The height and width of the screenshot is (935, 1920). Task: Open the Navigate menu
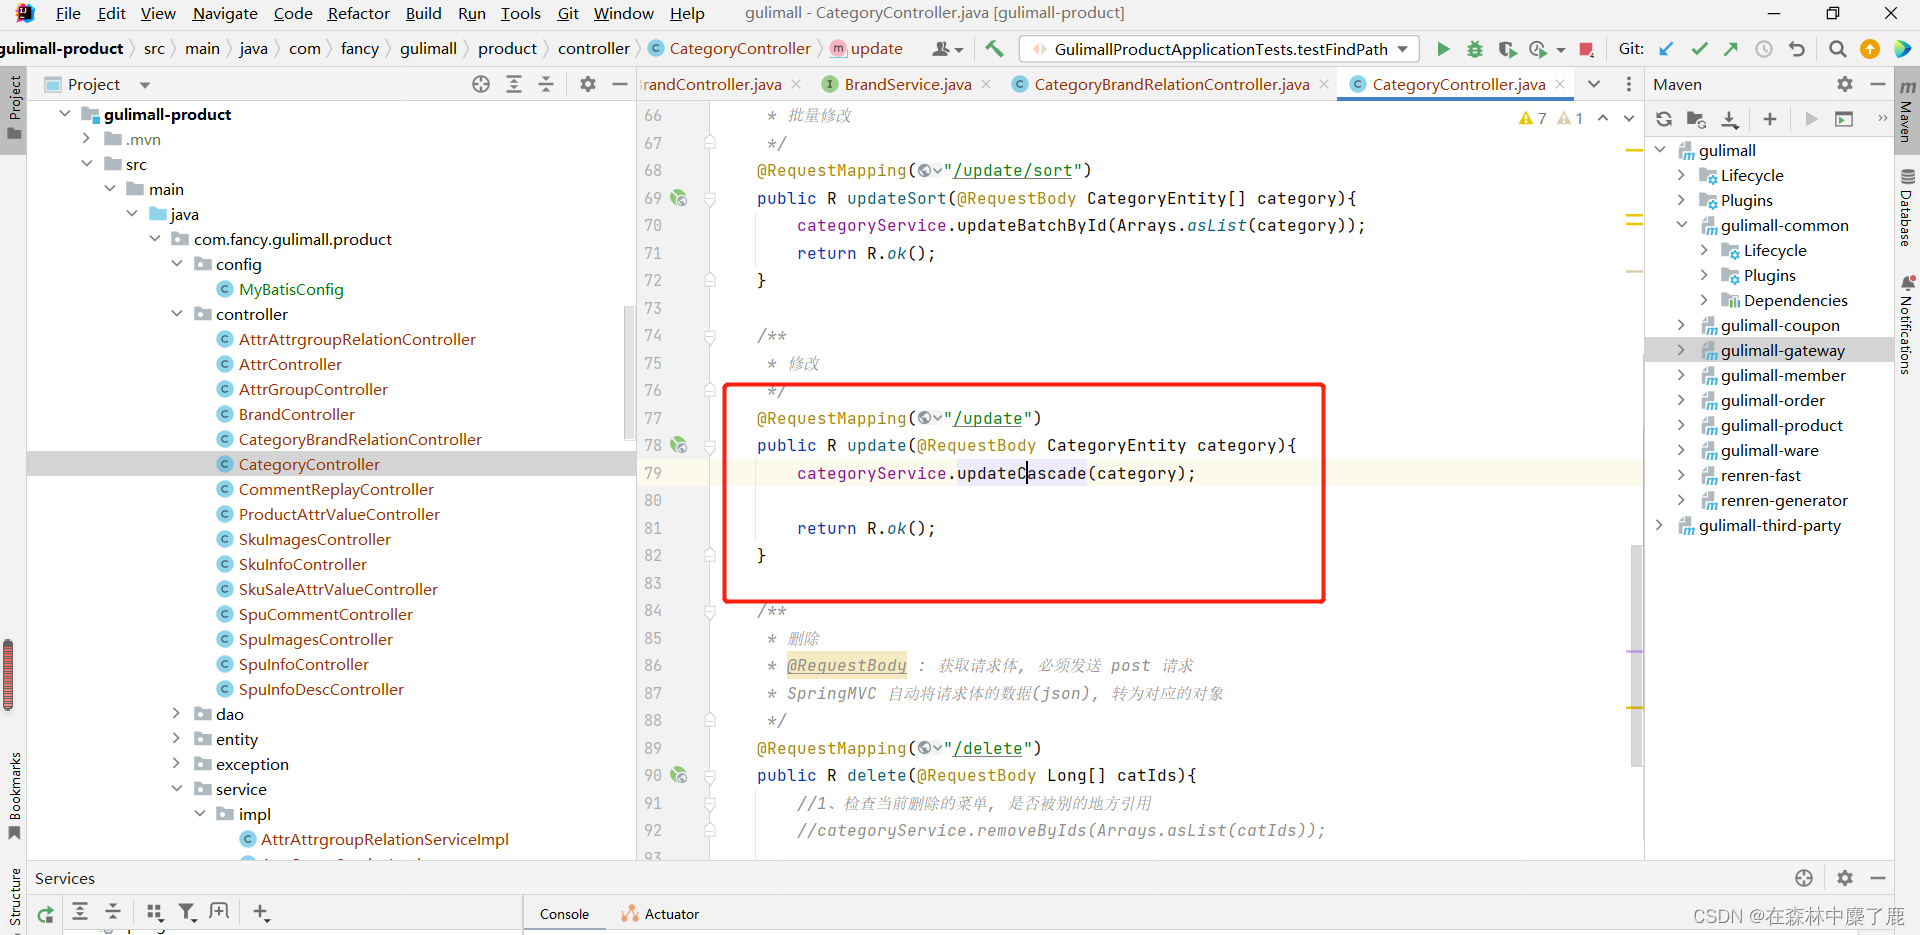[225, 13]
